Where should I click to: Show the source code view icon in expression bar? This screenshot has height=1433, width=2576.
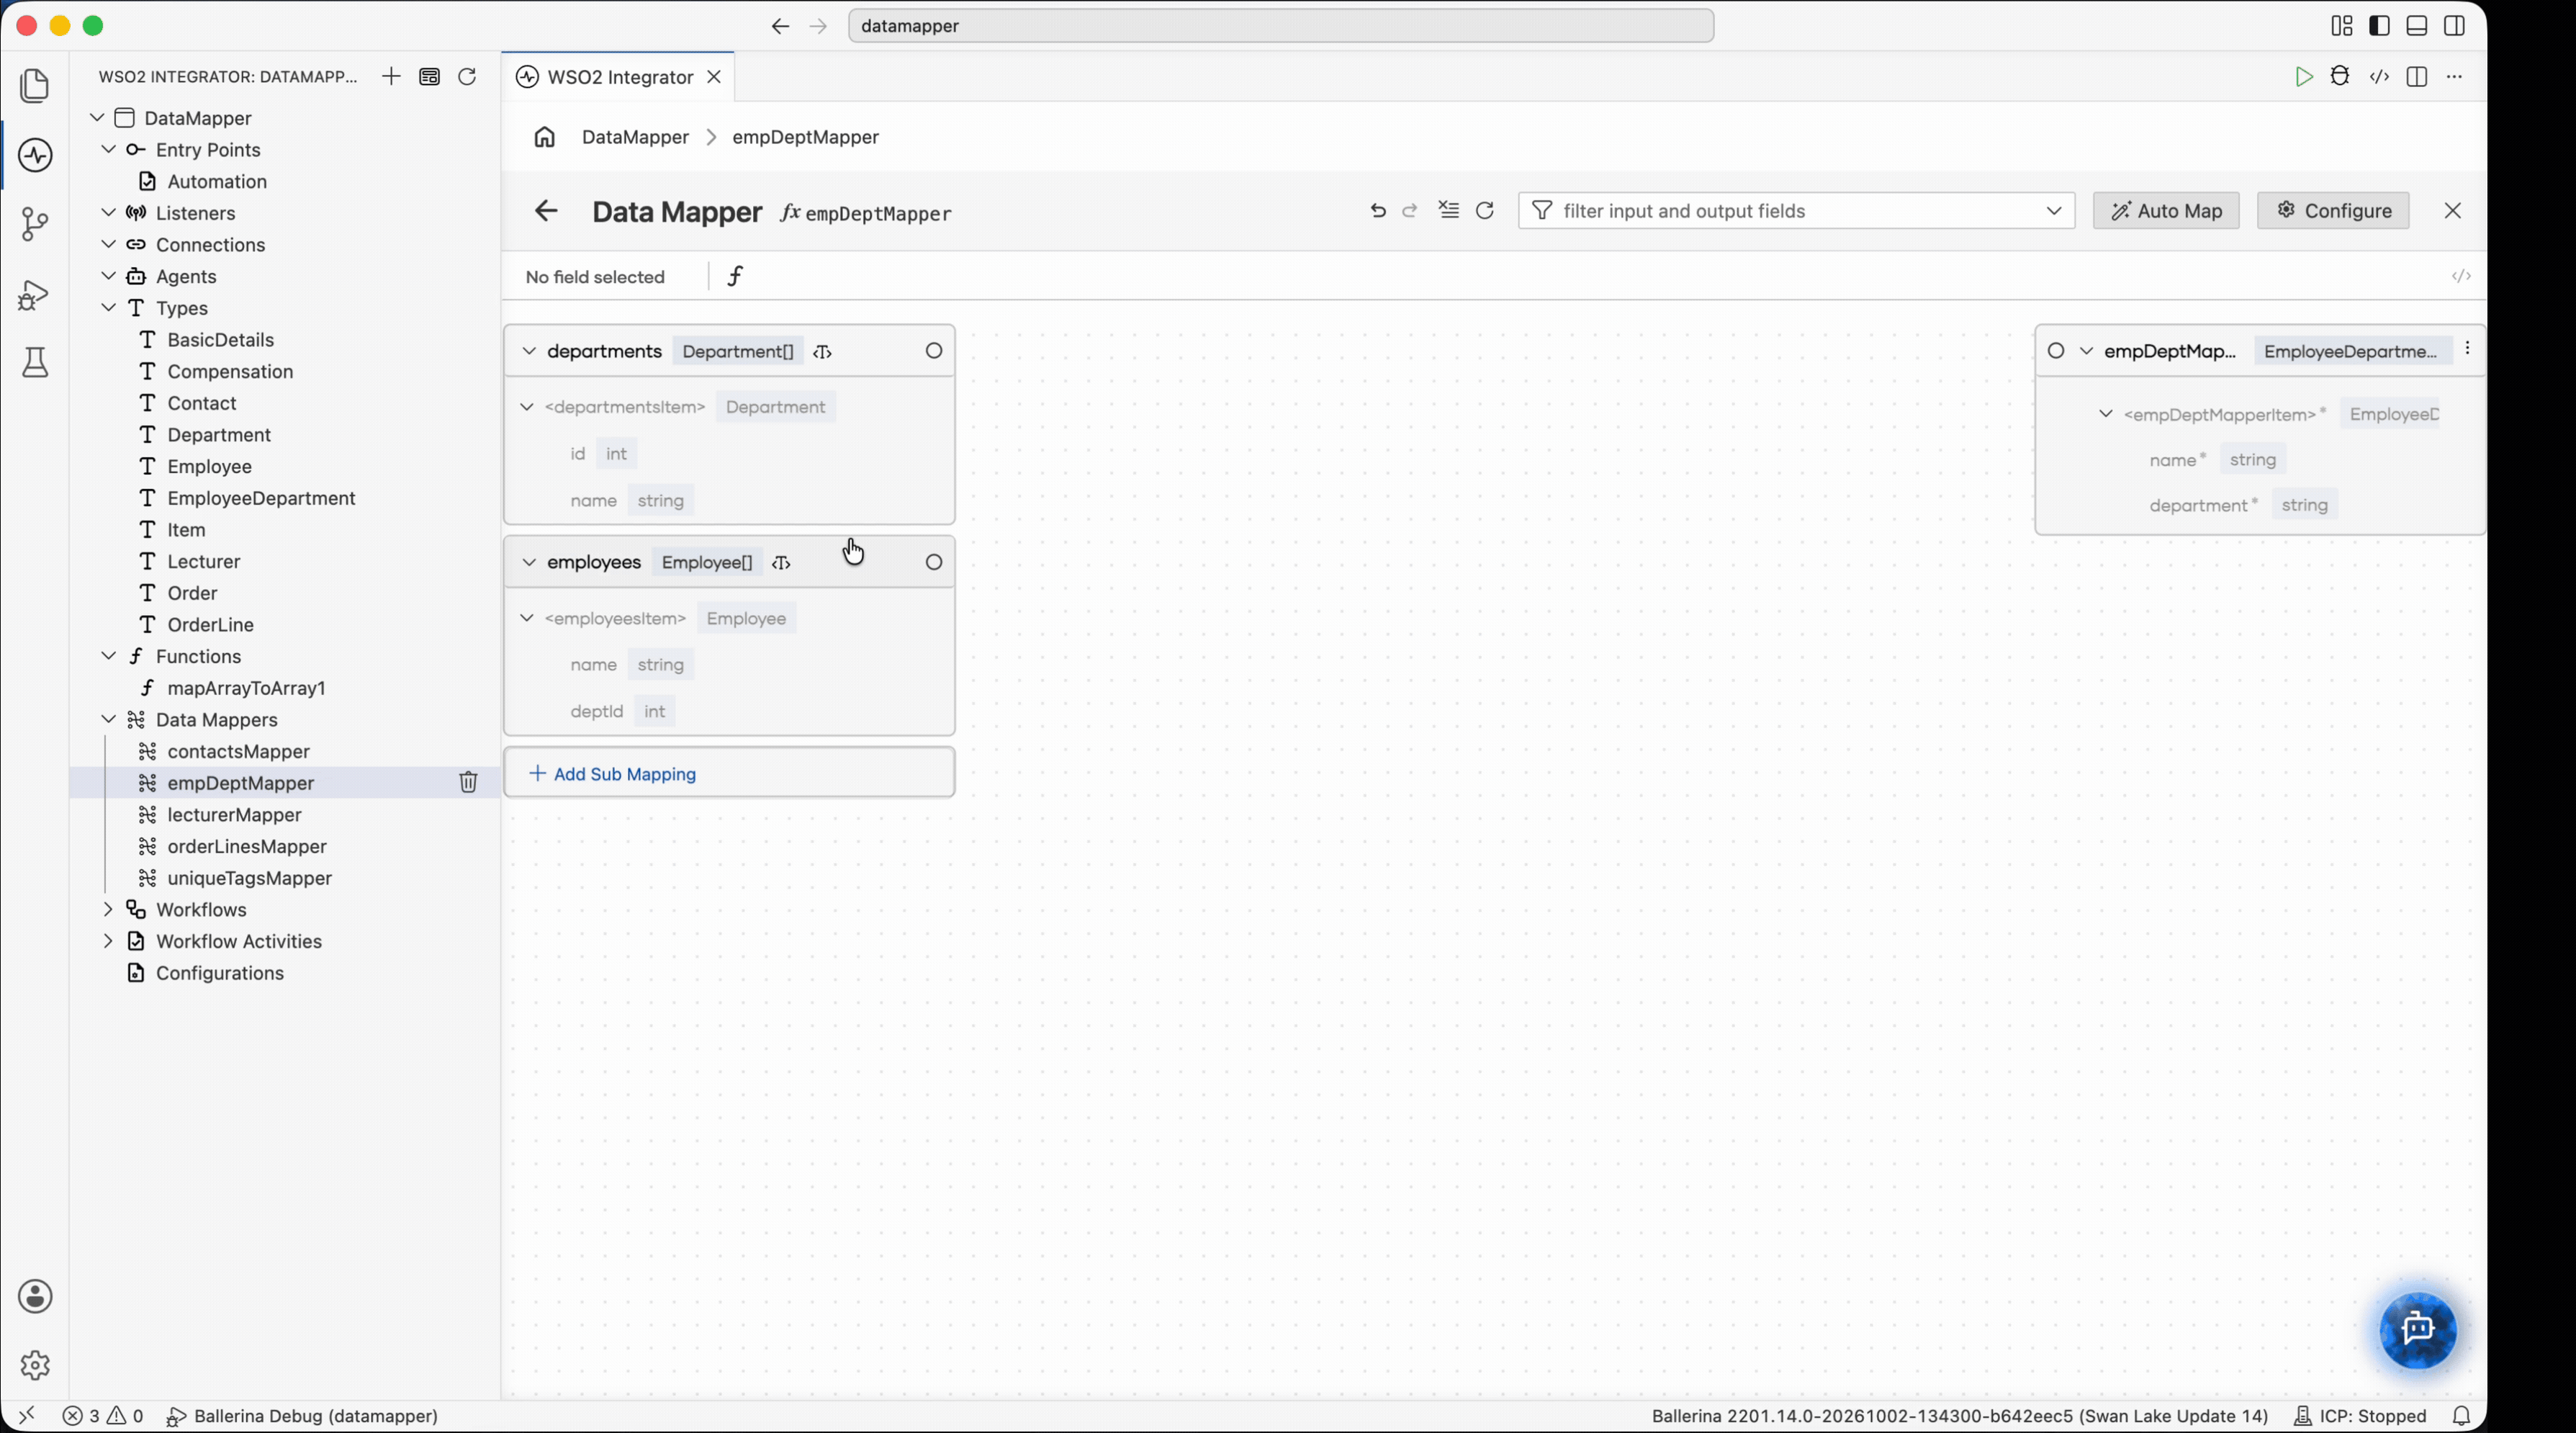[x=2461, y=276]
